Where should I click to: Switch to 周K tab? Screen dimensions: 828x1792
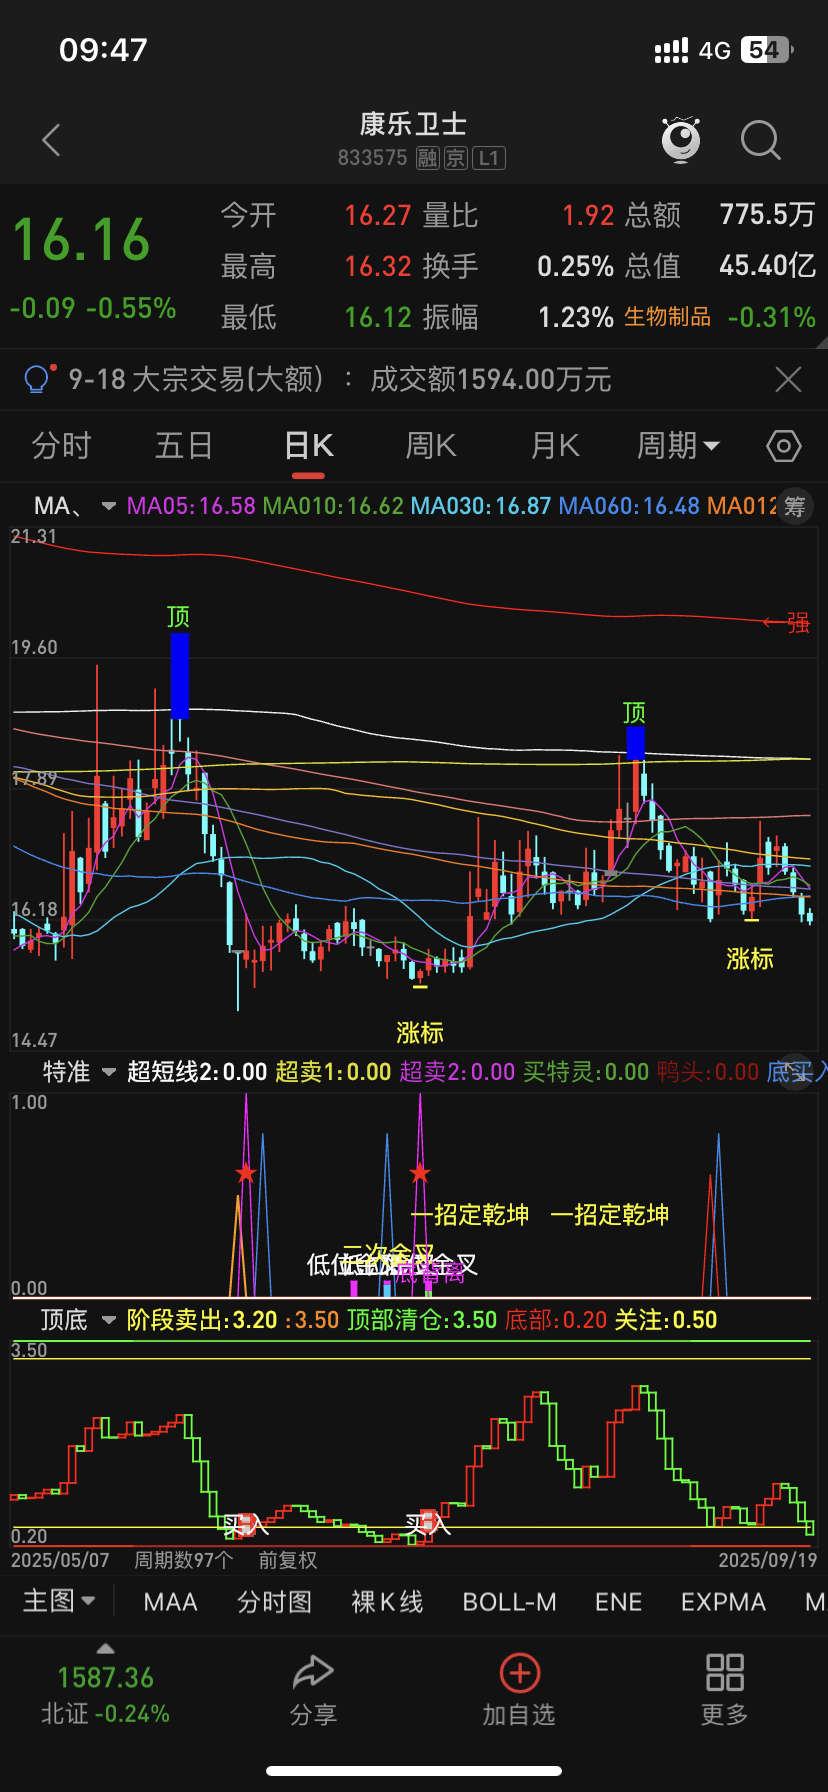tap(431, 446)
